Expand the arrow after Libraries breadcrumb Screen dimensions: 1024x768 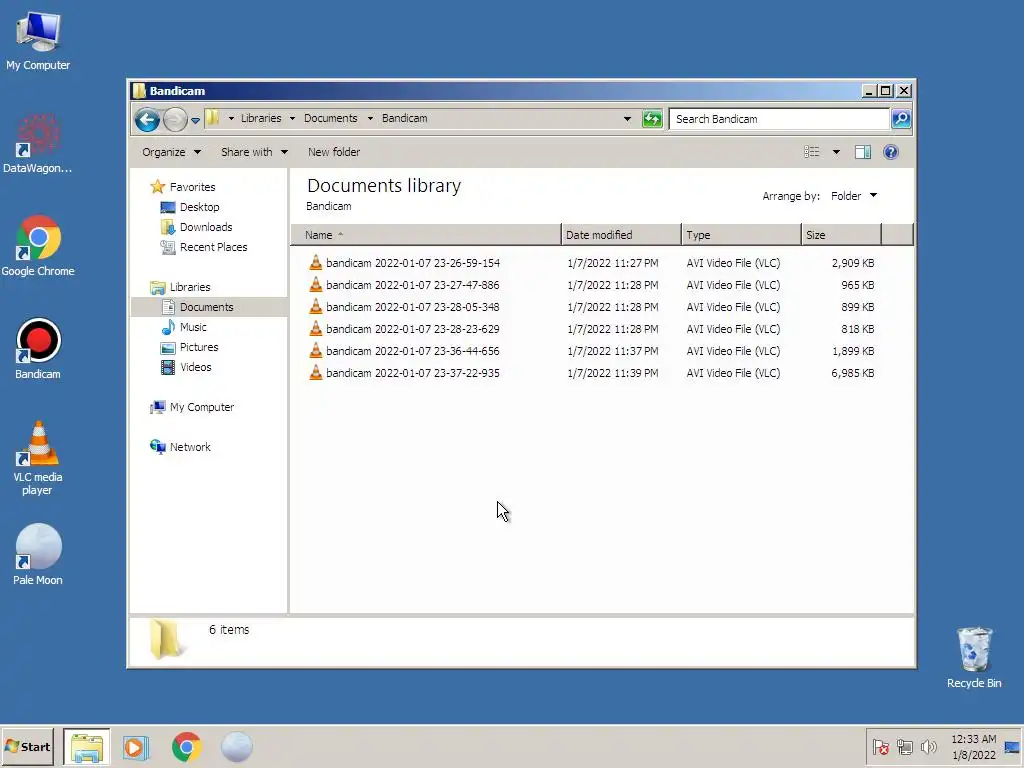click(292, 119)
